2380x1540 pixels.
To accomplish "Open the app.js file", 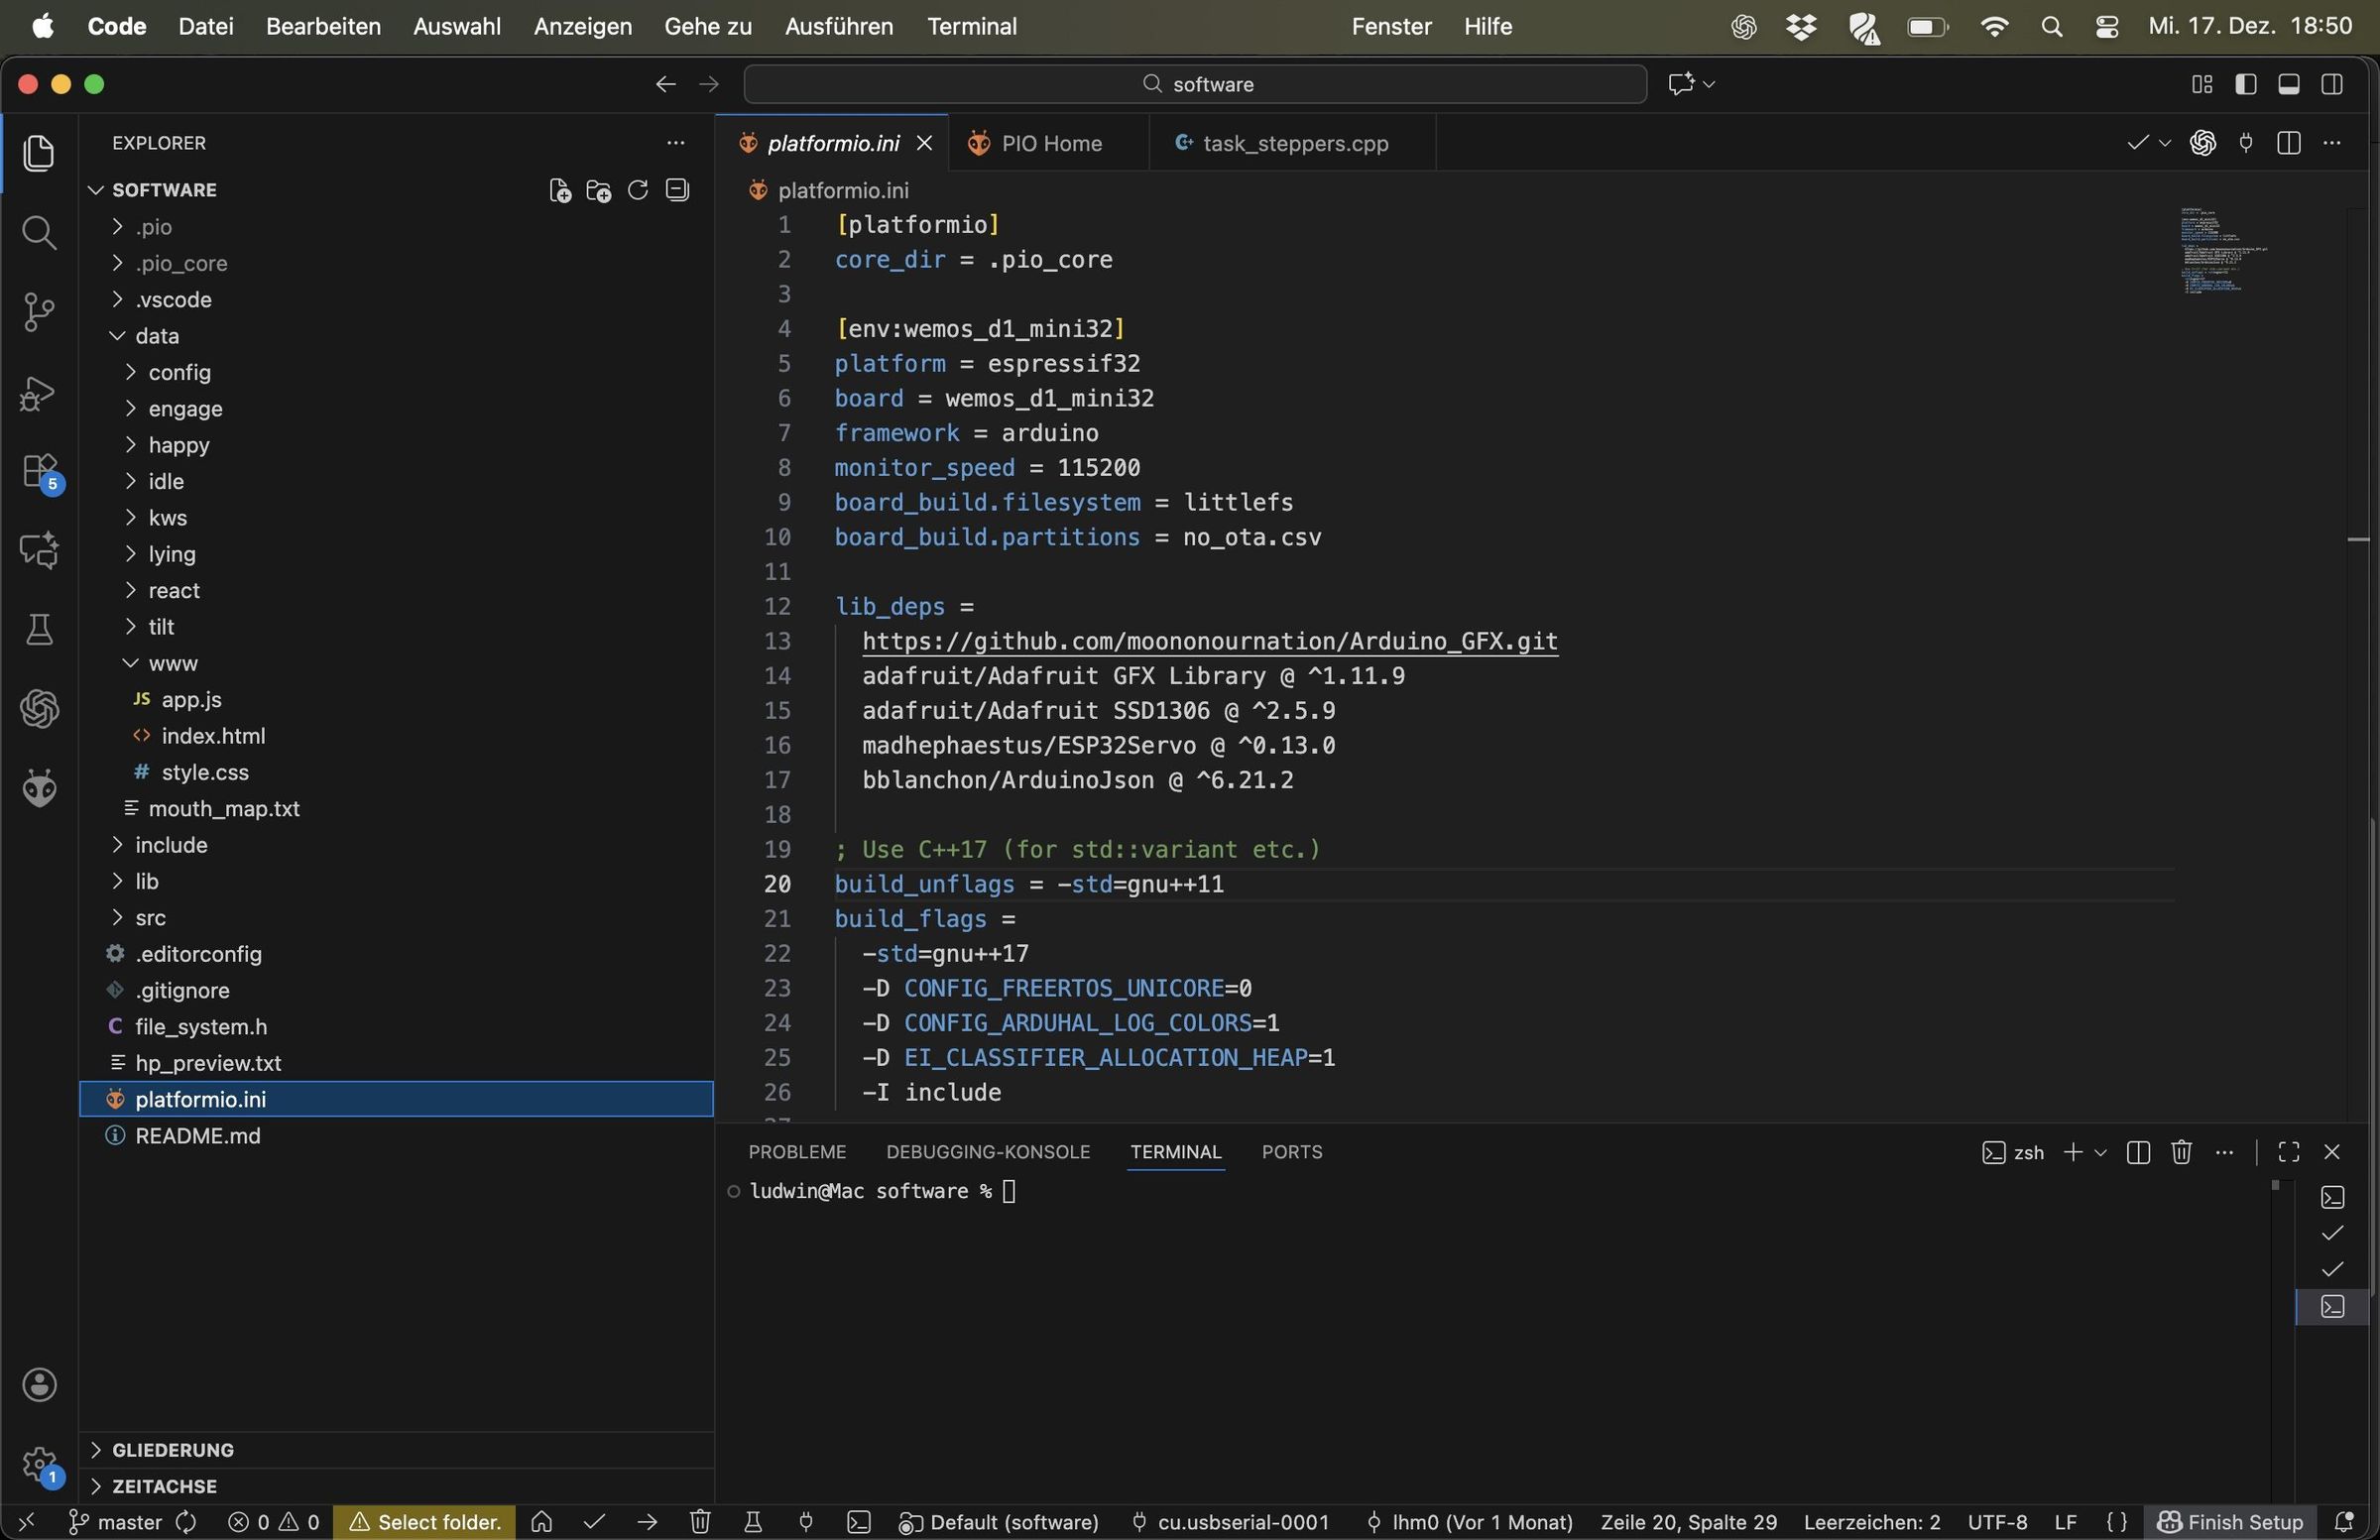I will click(396, 700).
